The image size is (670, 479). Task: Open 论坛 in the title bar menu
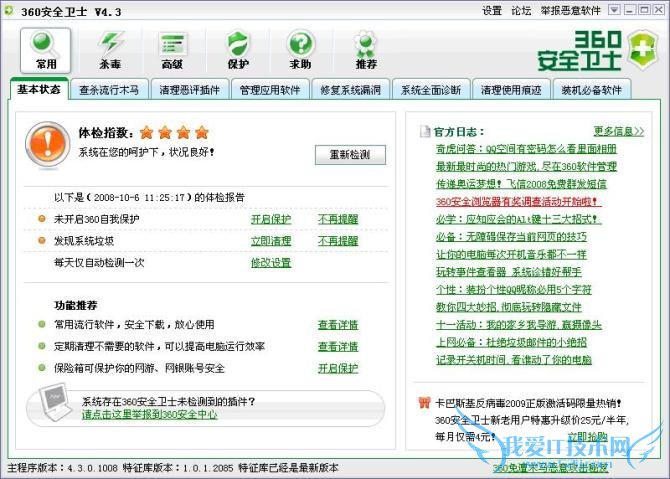point(521,10)
